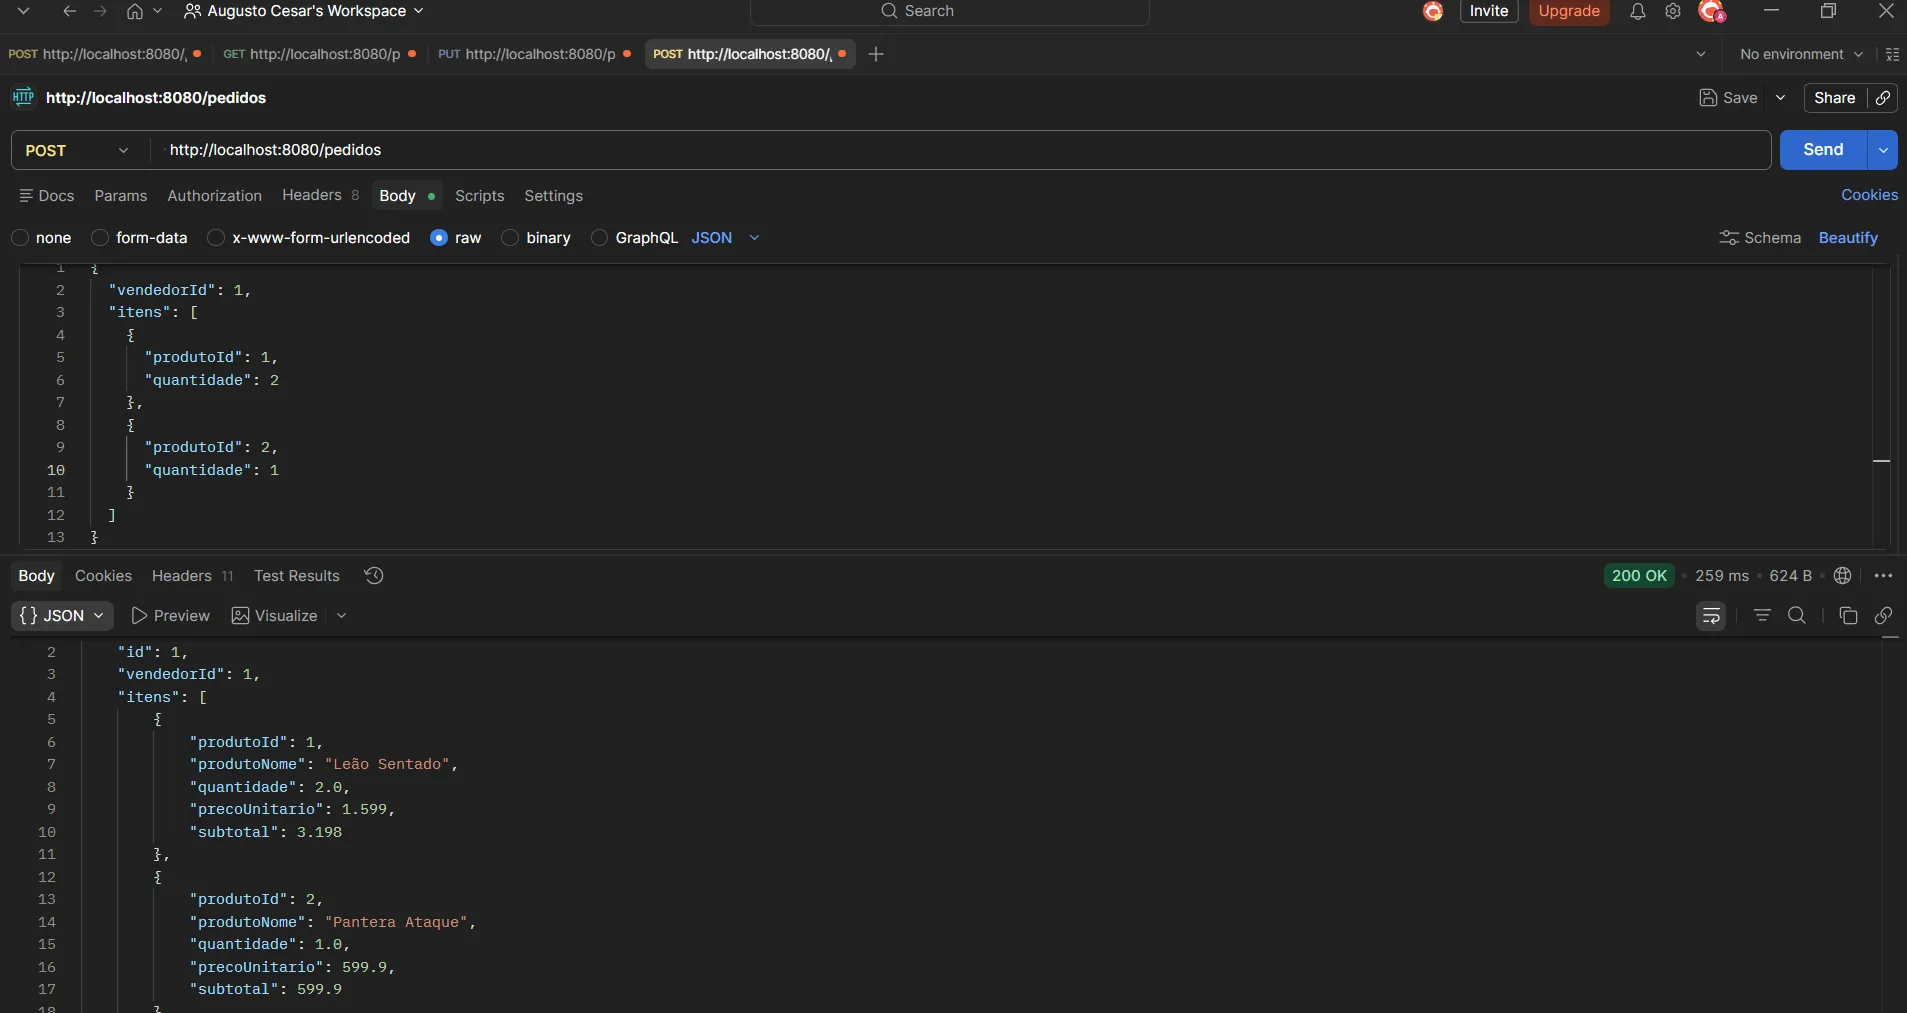
Task: Switch to the GET localhost request tab
Action: click(319, 54)
